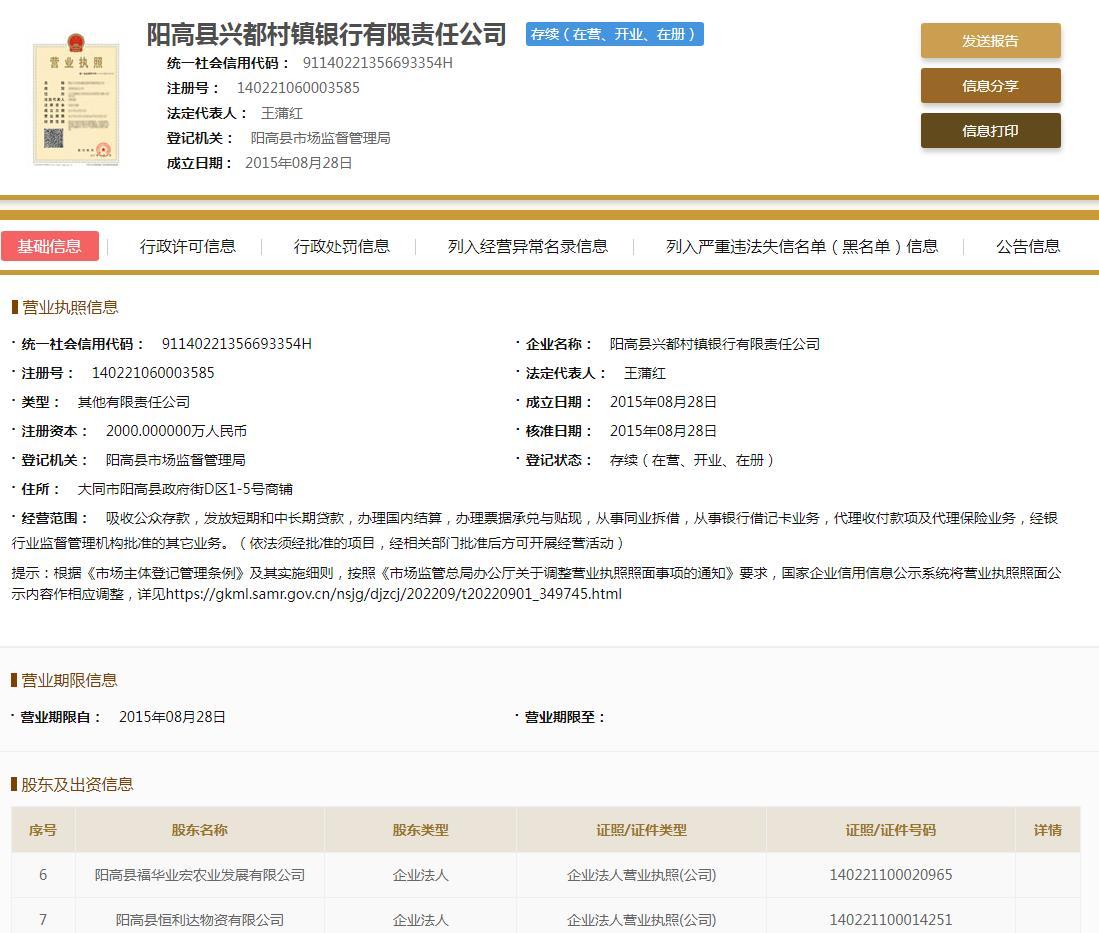Switch to the 行政许可信息 tab
The height and width of the screenshot is (933, 1099).
click(188, 246)
